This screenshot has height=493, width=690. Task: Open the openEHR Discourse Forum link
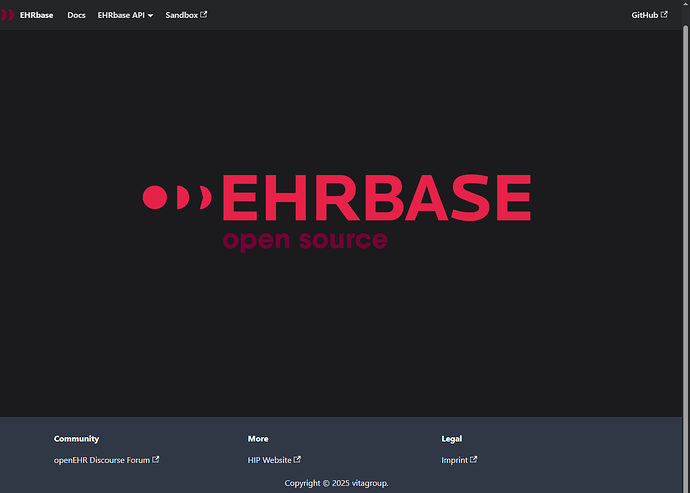[x=101, y=460]
